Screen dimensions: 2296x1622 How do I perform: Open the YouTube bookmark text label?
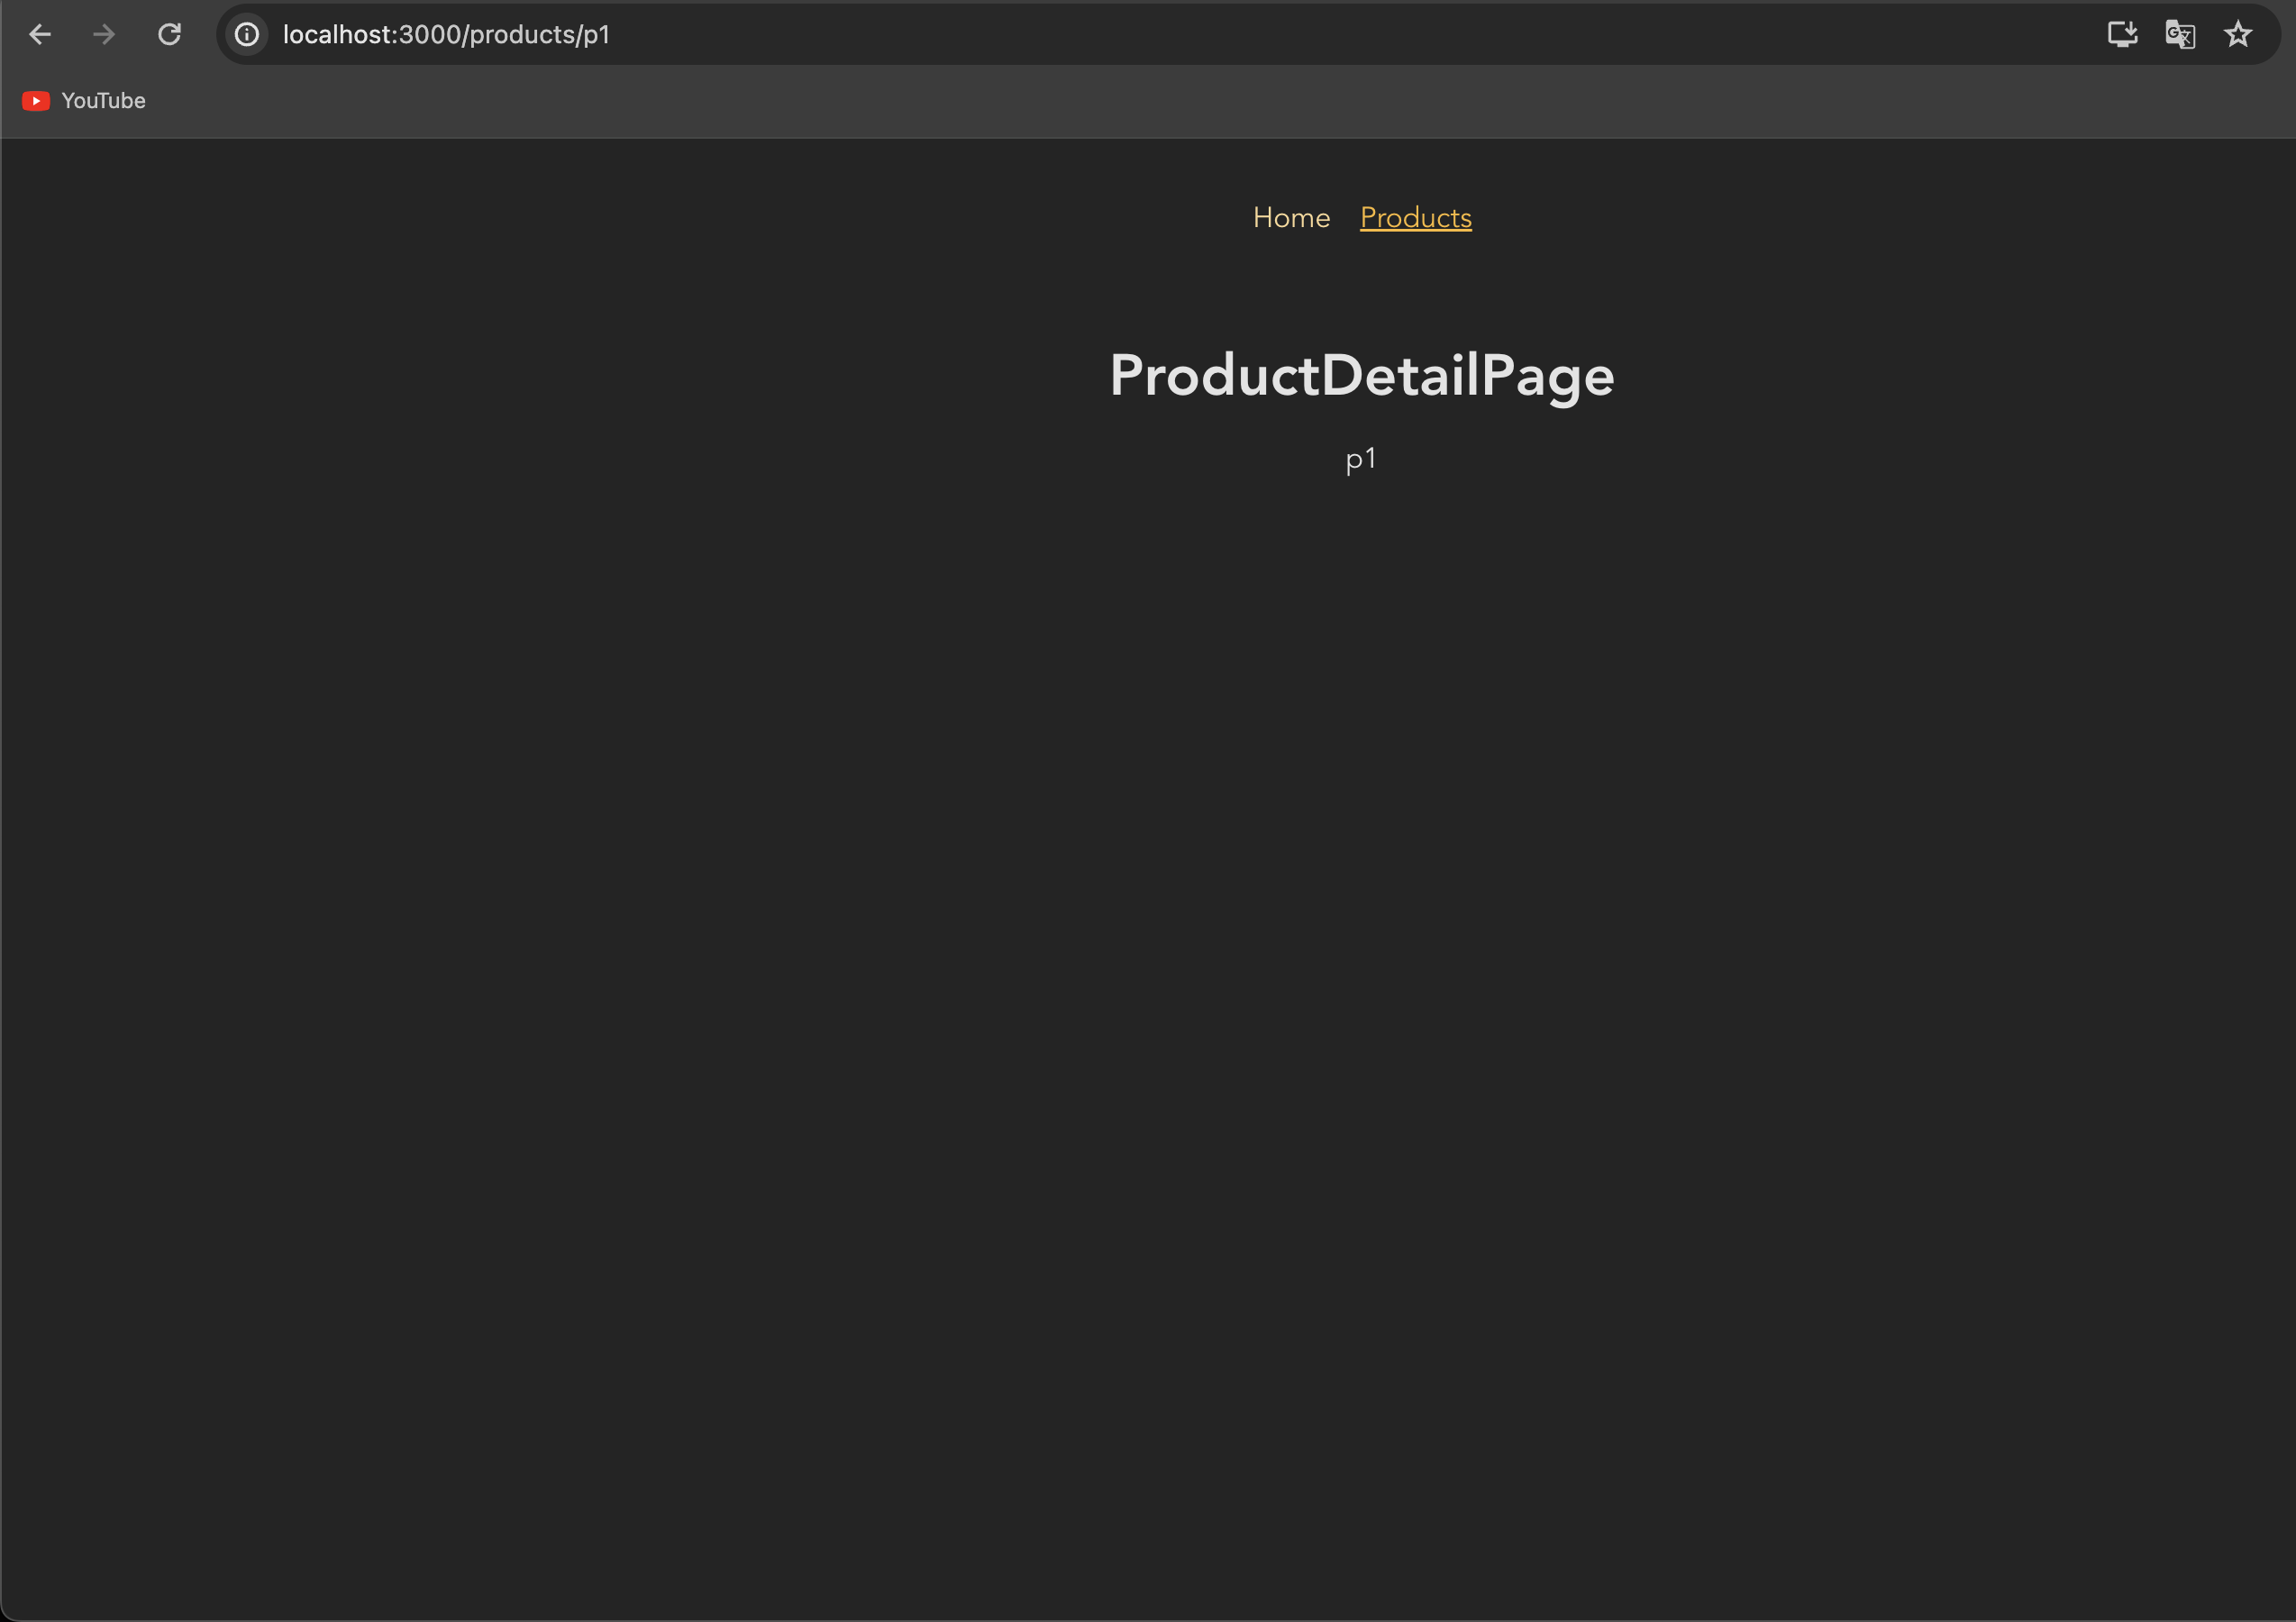[103, 101]
